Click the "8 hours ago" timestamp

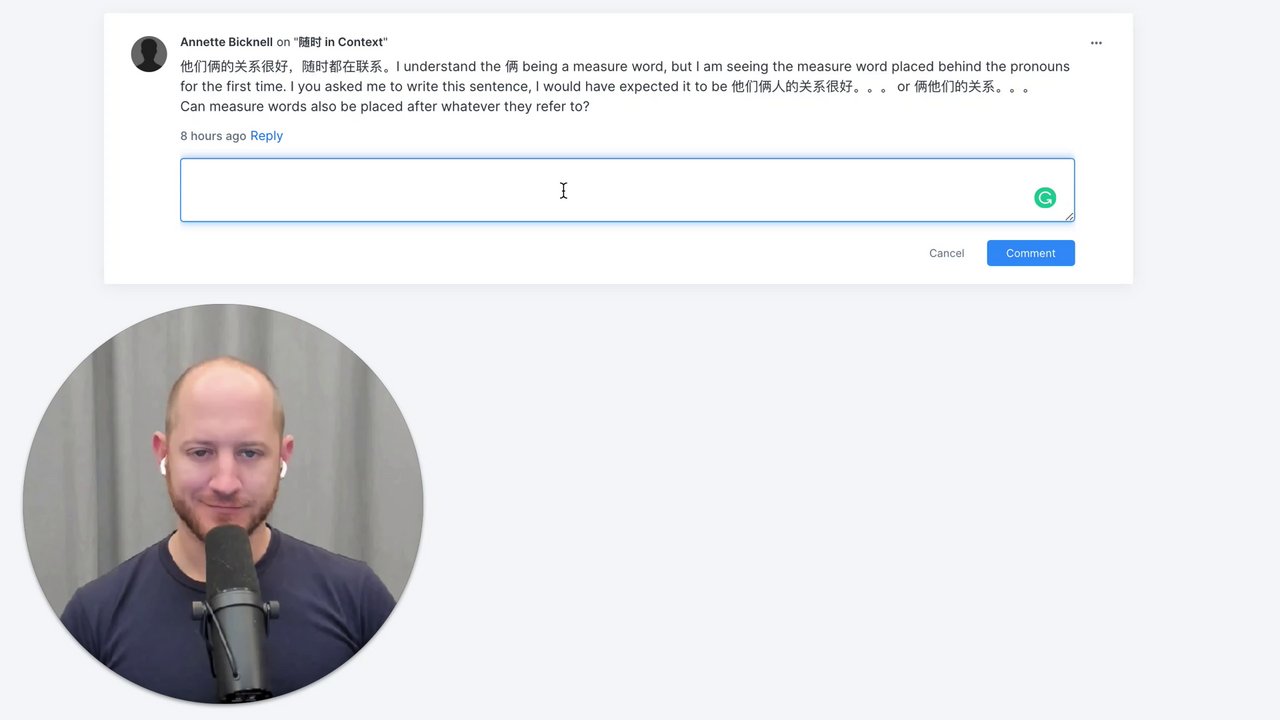click(x=213, y=136)
